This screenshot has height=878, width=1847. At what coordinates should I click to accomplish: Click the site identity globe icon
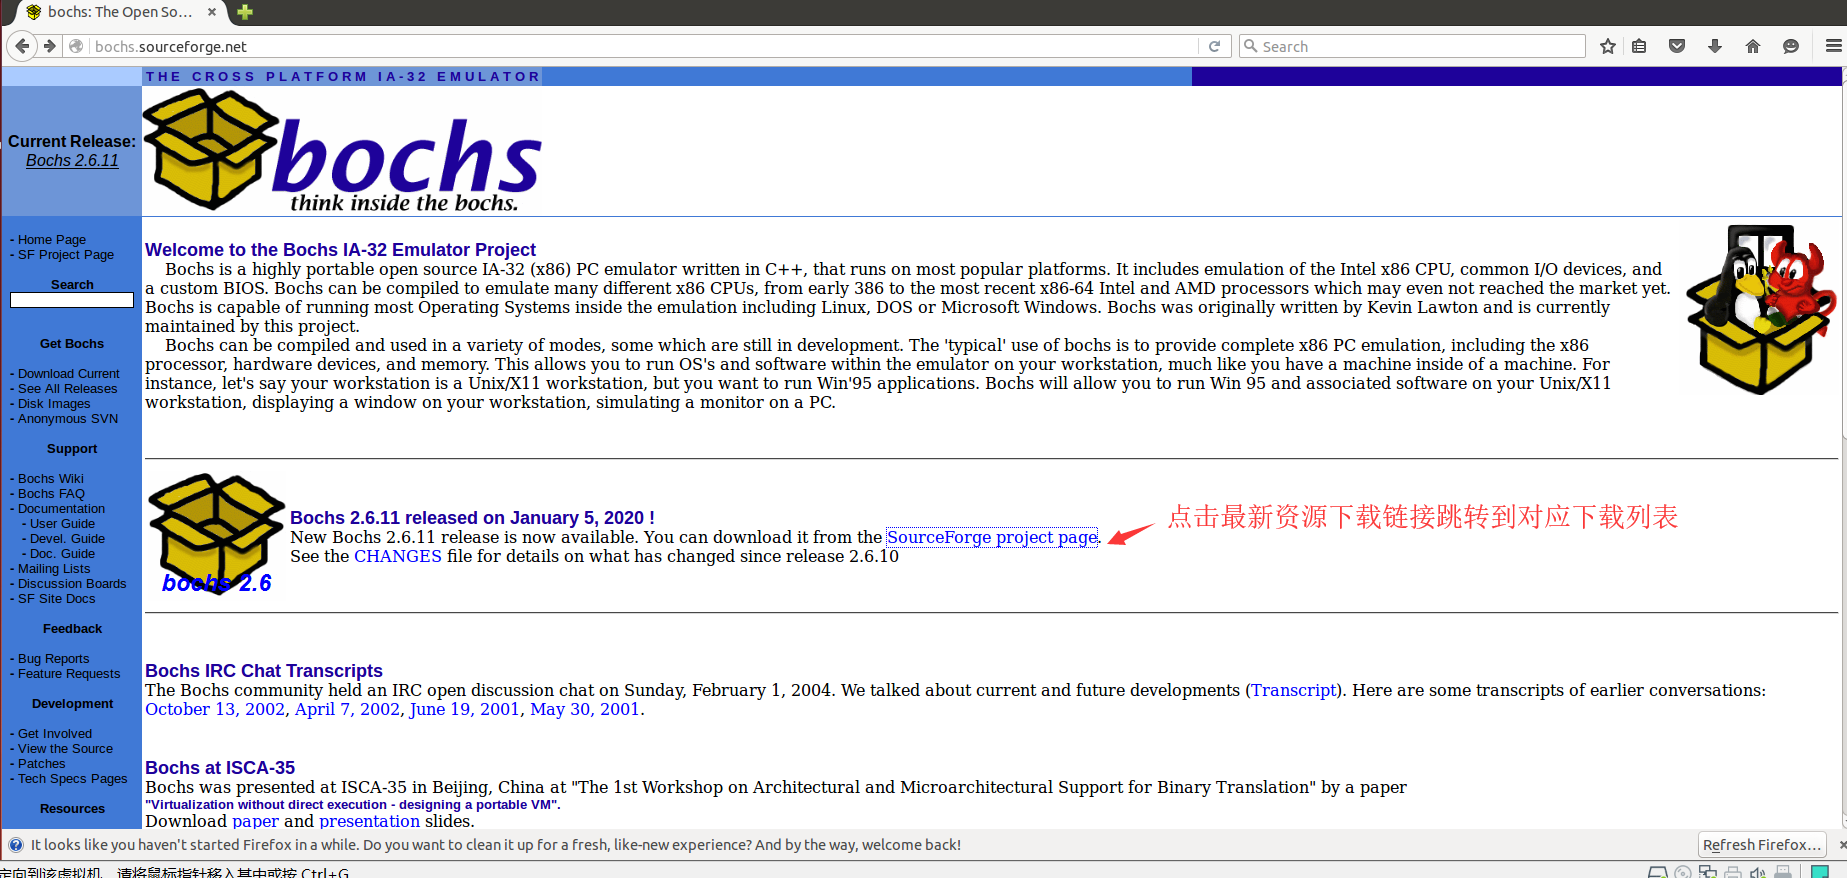(76, 46)
